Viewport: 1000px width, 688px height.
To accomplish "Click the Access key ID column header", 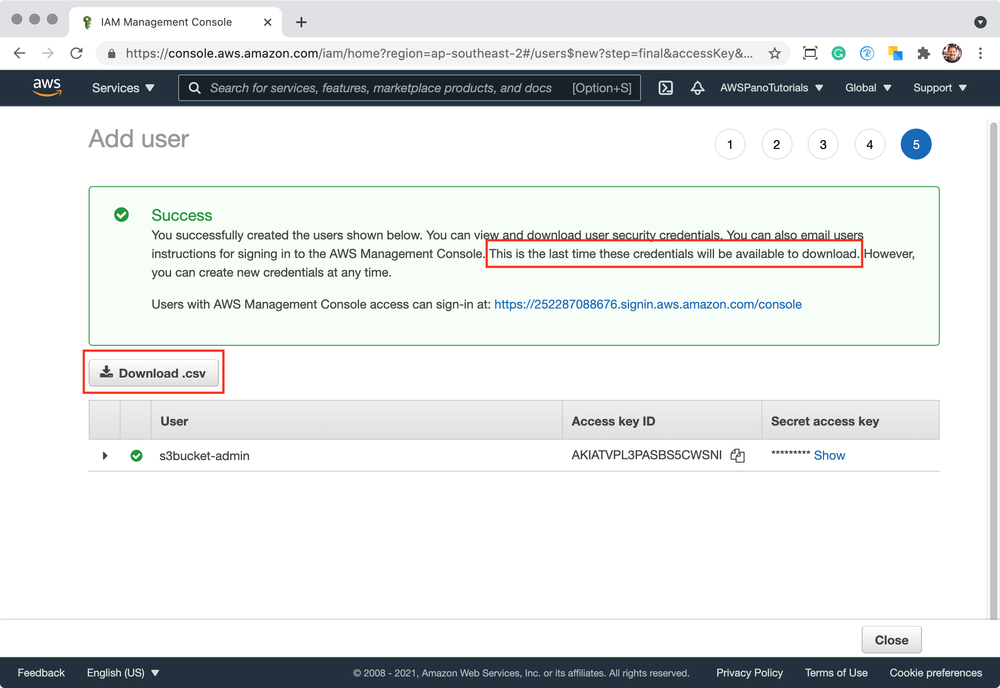I will pos(662,421).
